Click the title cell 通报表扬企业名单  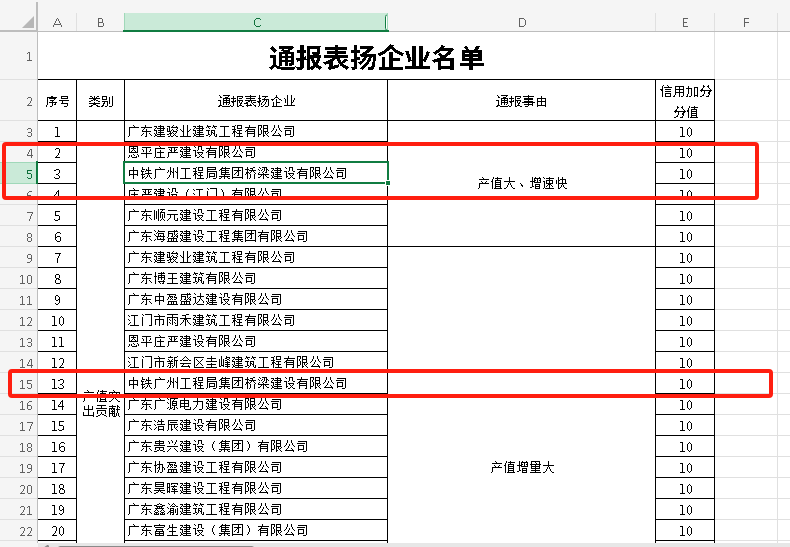pyautogui.click(x=376, y=56)
